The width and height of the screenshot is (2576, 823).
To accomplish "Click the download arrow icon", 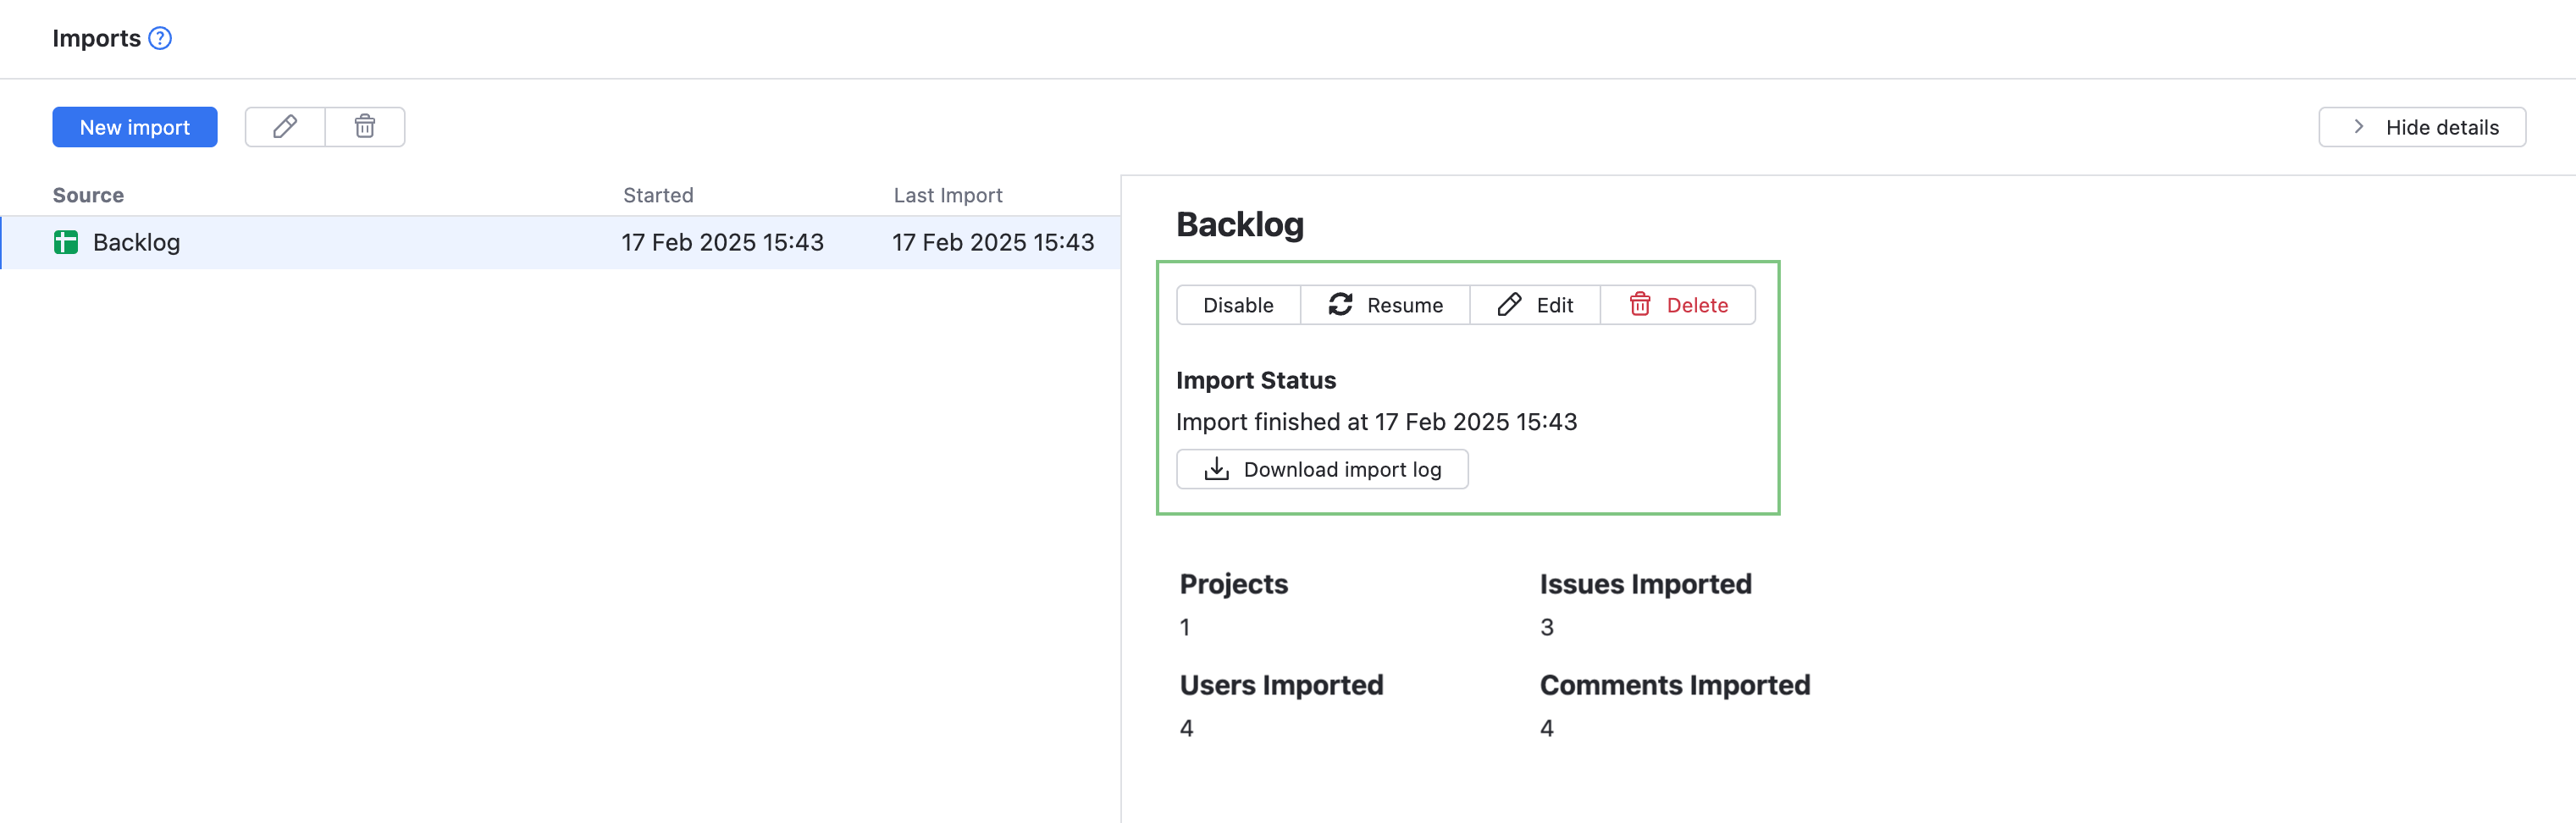I will pyautogui.click(x=1216, y=469).
